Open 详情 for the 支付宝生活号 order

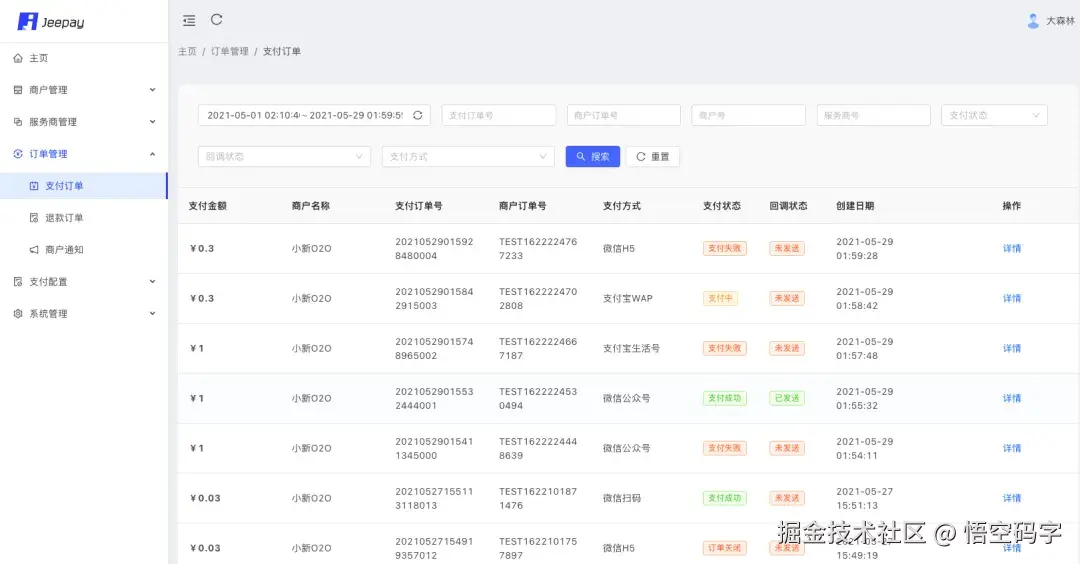point(1012,348)
